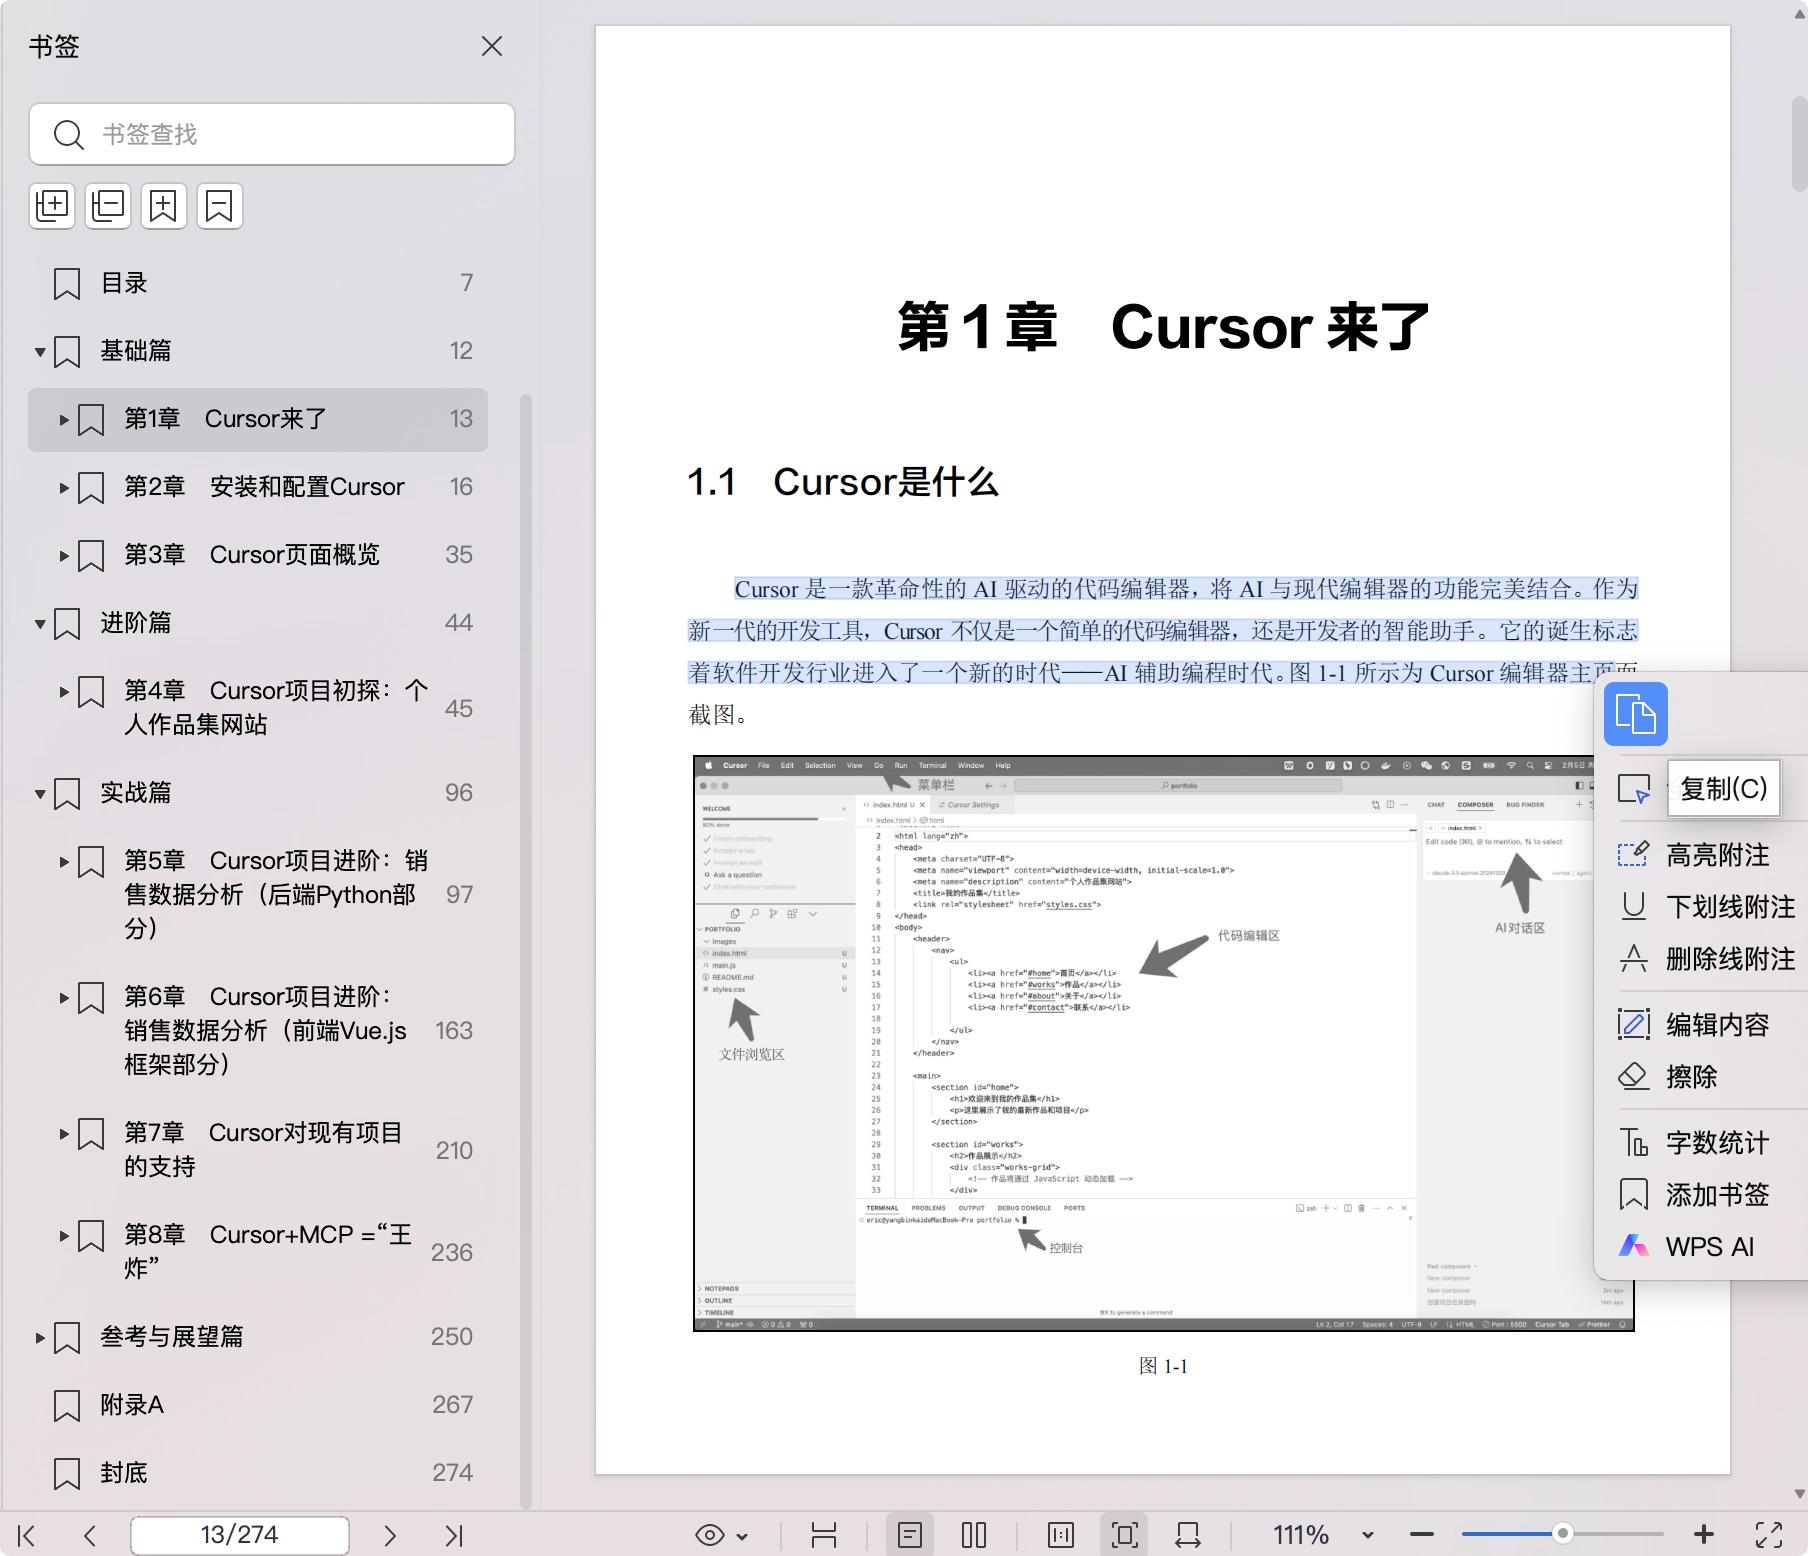Screen dimensions: 1808x1556
Task: Toggle fit page view
Action: (1125, 1535)
